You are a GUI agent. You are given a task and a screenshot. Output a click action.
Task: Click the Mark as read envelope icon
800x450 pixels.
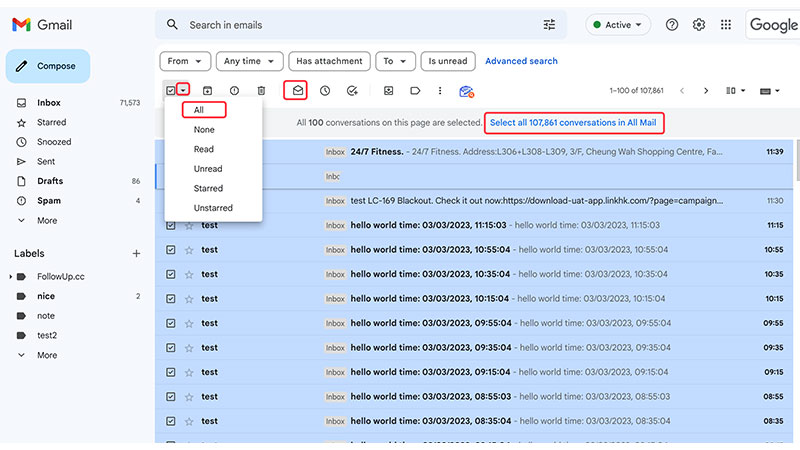297,91
